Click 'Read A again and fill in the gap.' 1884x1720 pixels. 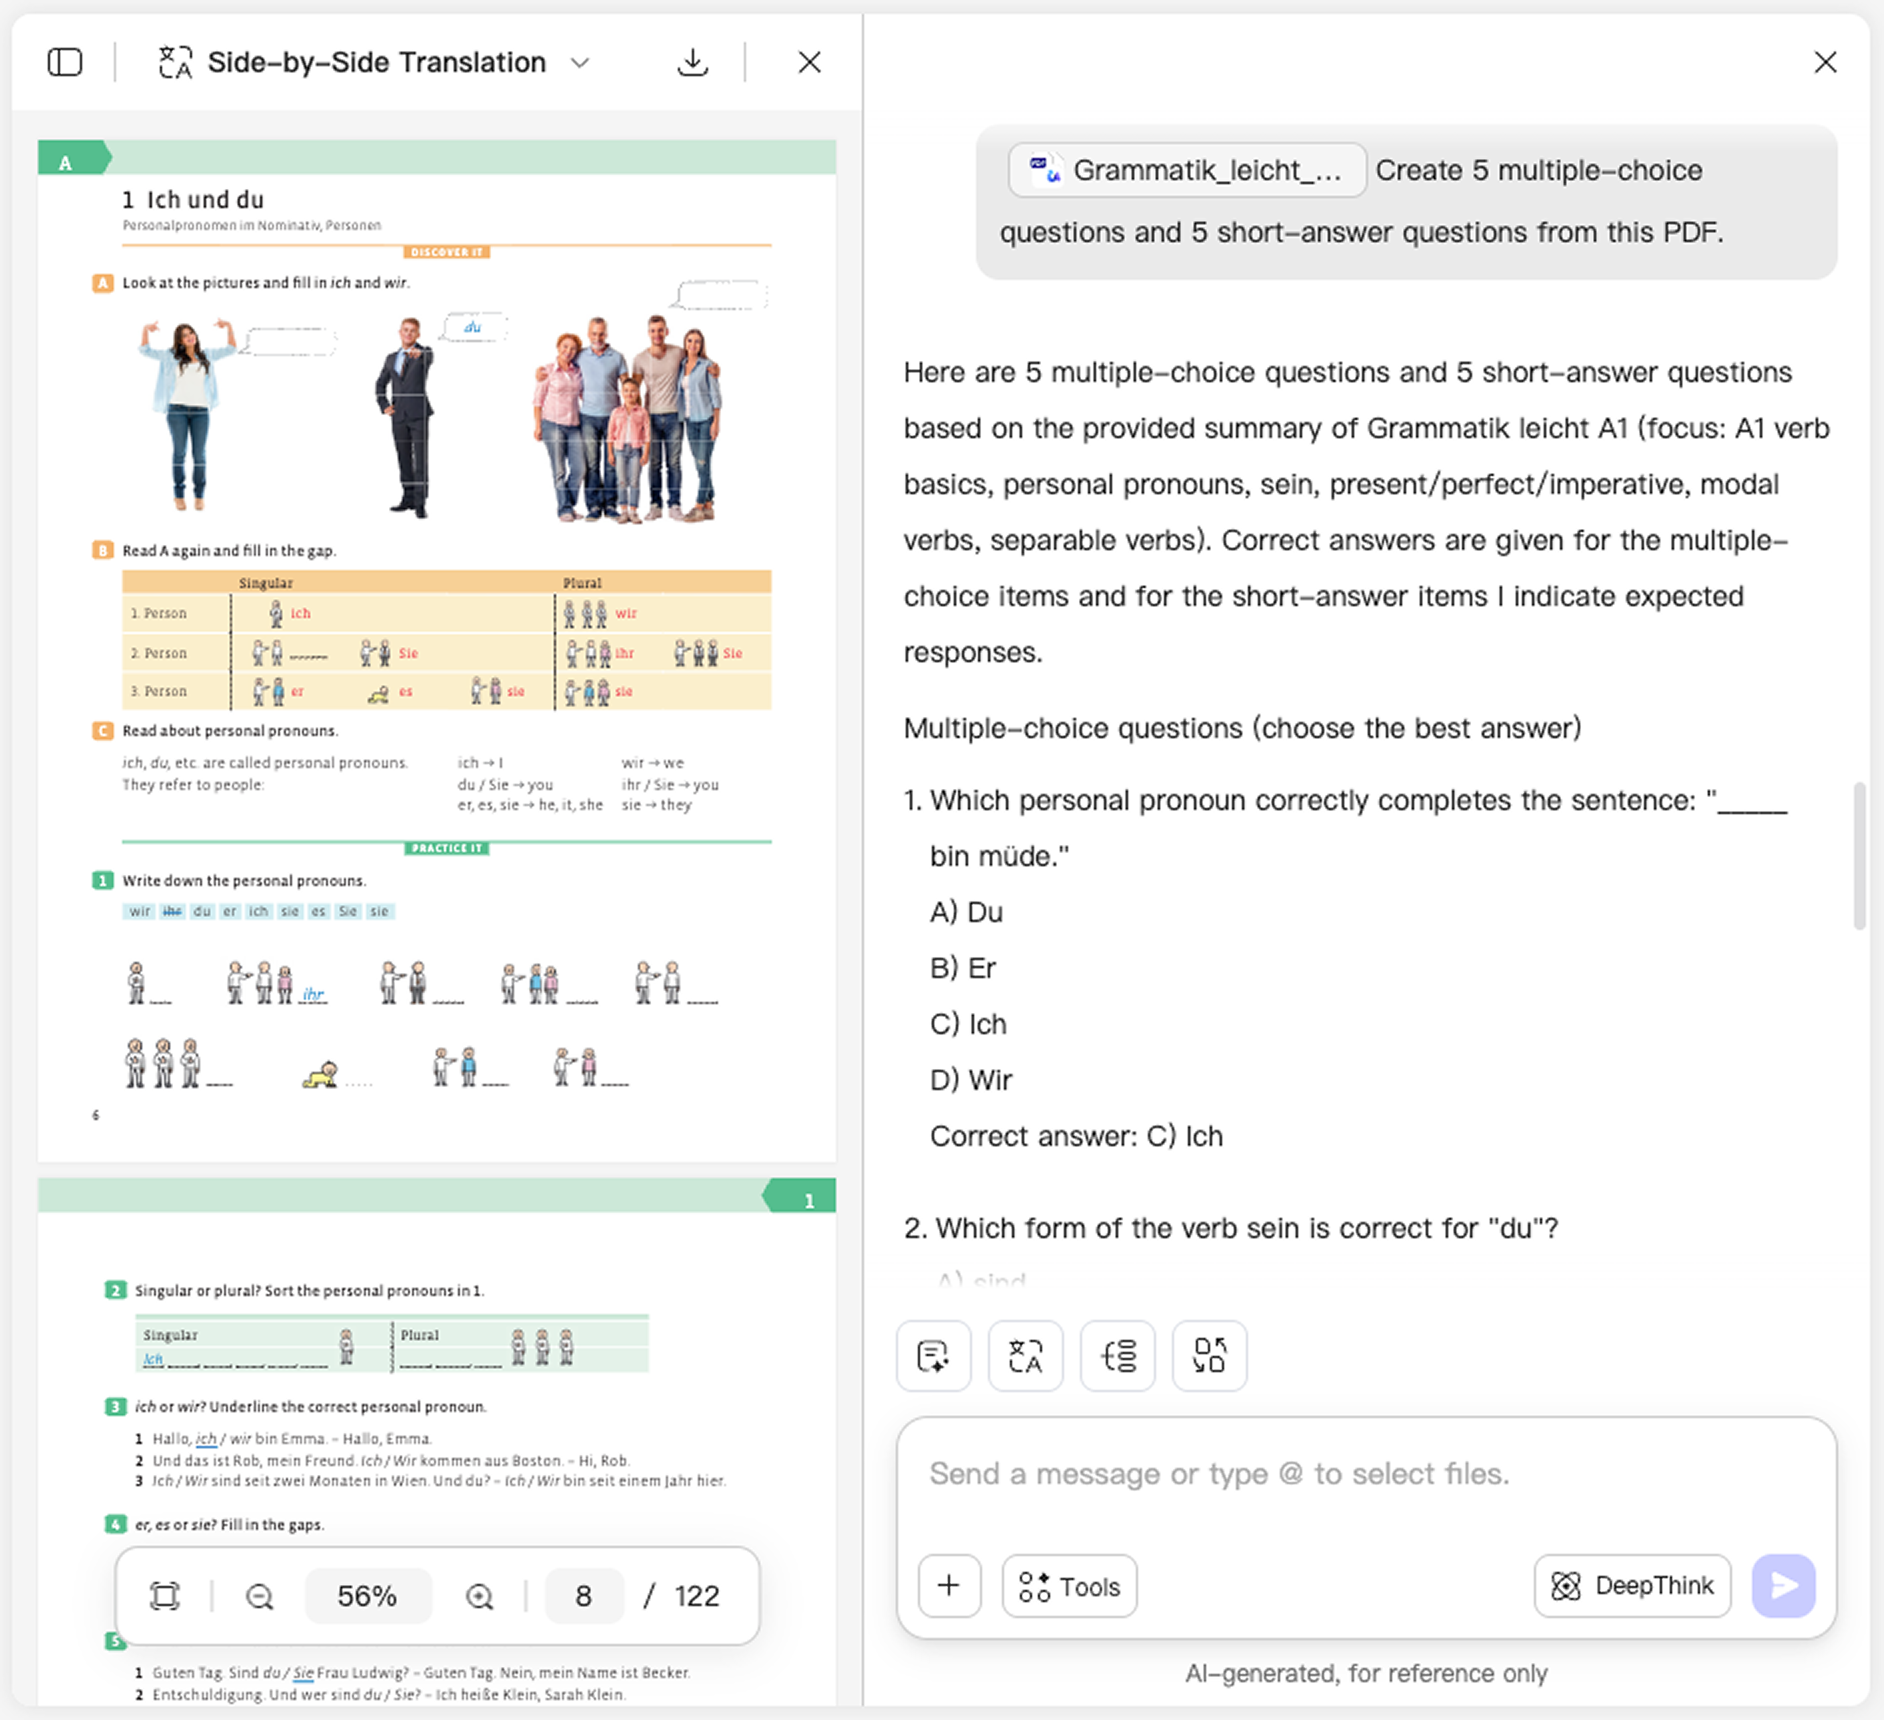point(229,551)
